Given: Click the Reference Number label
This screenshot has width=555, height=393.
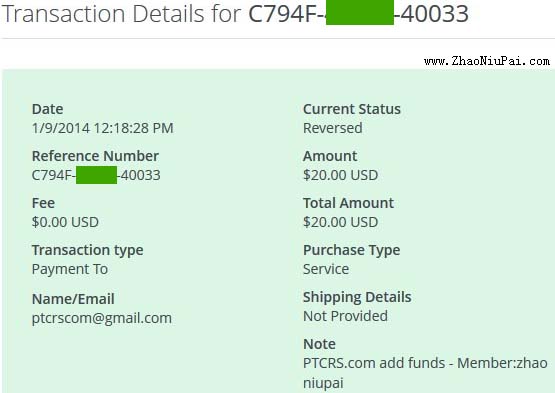Looking at the screenshot, I should tap(95, 156).
